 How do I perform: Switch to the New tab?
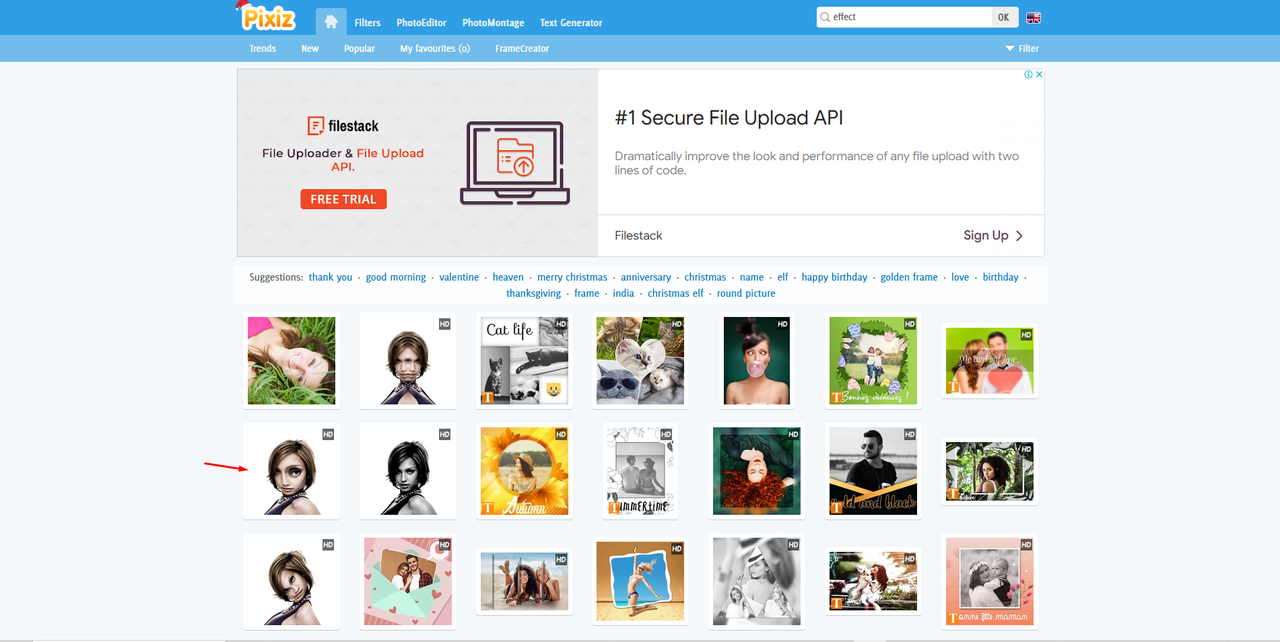pyautogui.click(x=310, y=48)
